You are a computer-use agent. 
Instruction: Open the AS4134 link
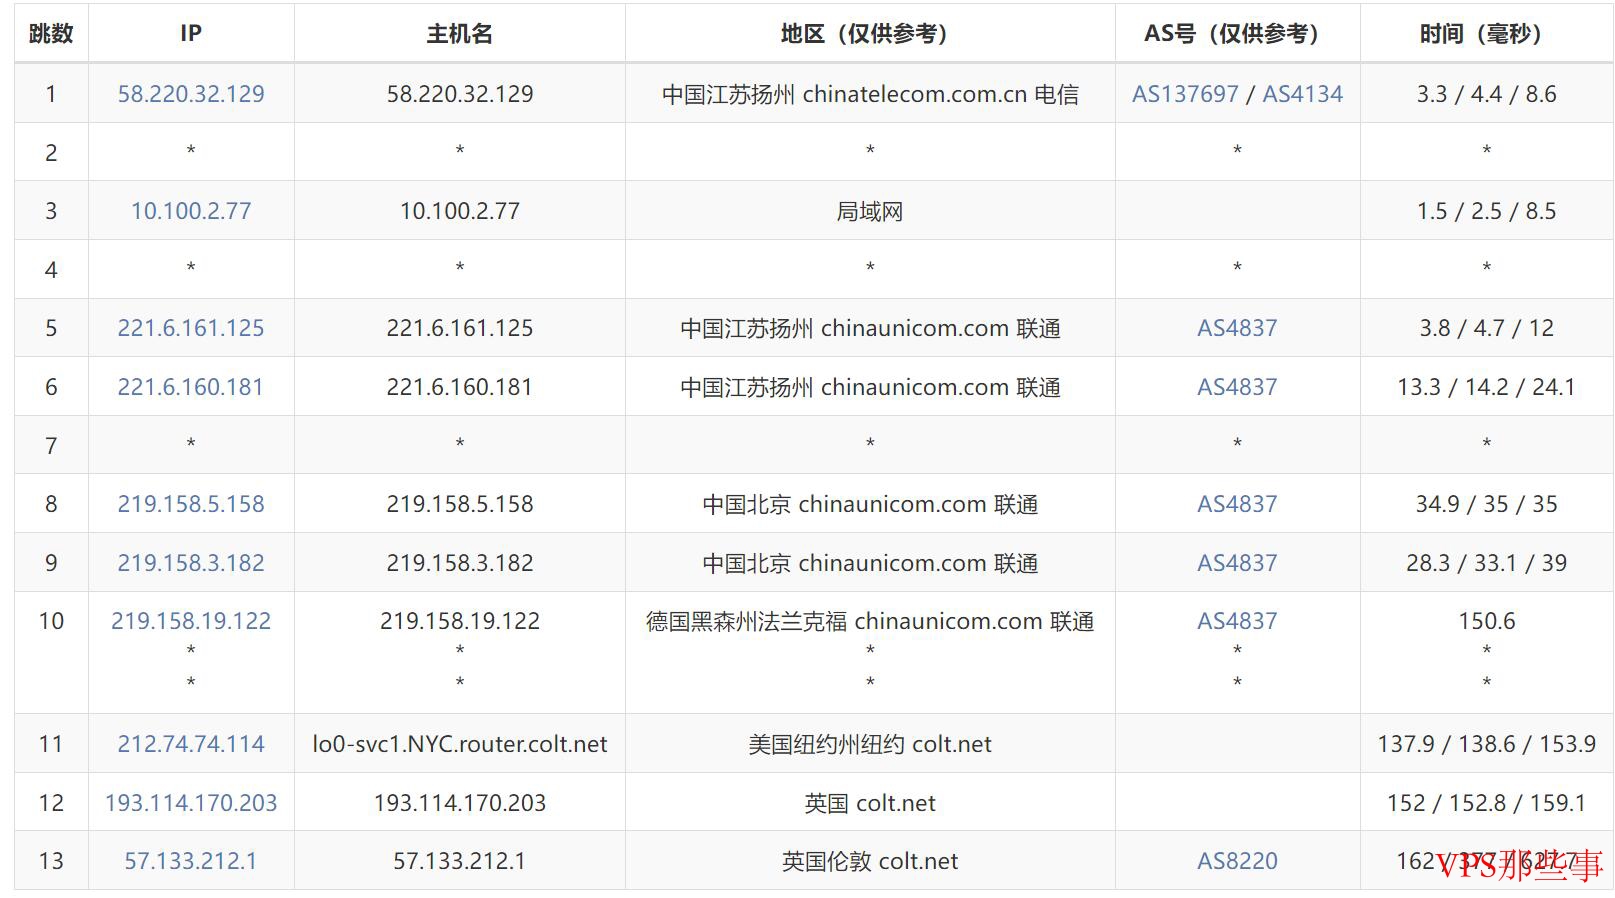1303,94
